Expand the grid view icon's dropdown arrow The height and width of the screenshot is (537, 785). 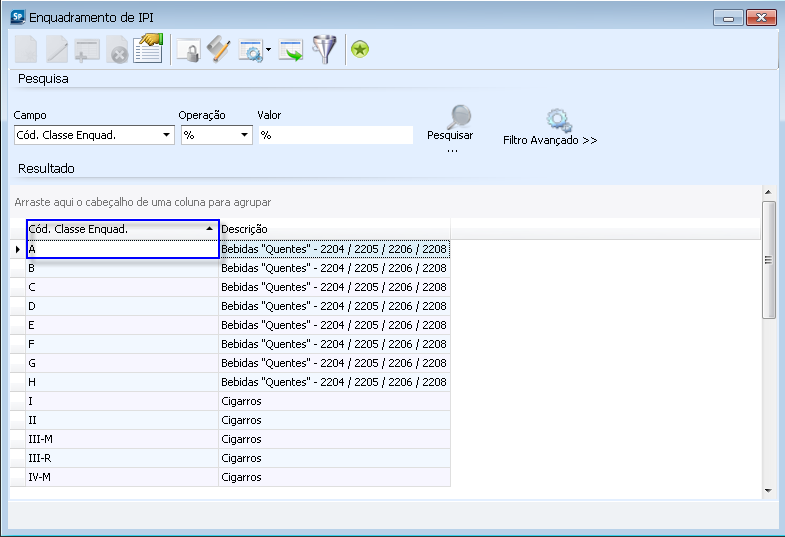[x=269, y=50]
